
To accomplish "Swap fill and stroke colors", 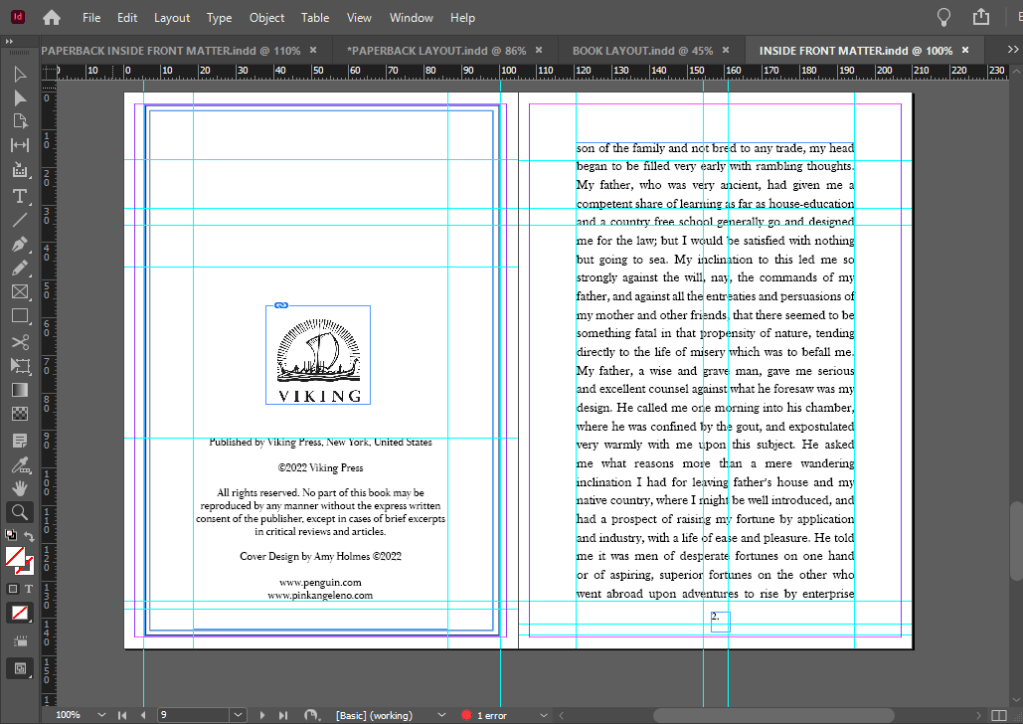I will [29, 537].
